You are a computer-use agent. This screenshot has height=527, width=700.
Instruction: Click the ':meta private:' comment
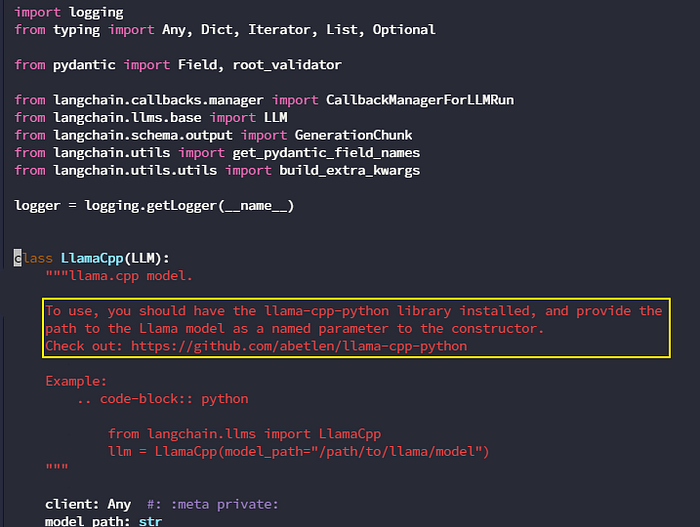point(225,504)
